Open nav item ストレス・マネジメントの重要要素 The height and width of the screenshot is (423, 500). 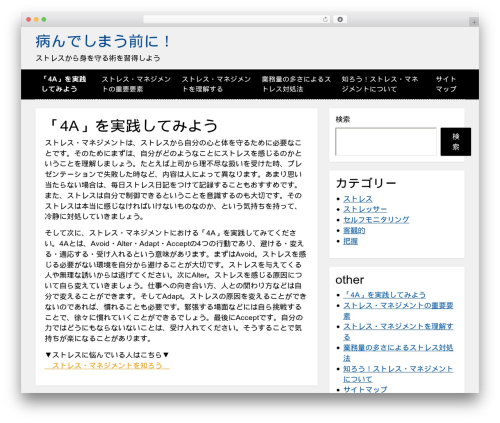(136, 84)
